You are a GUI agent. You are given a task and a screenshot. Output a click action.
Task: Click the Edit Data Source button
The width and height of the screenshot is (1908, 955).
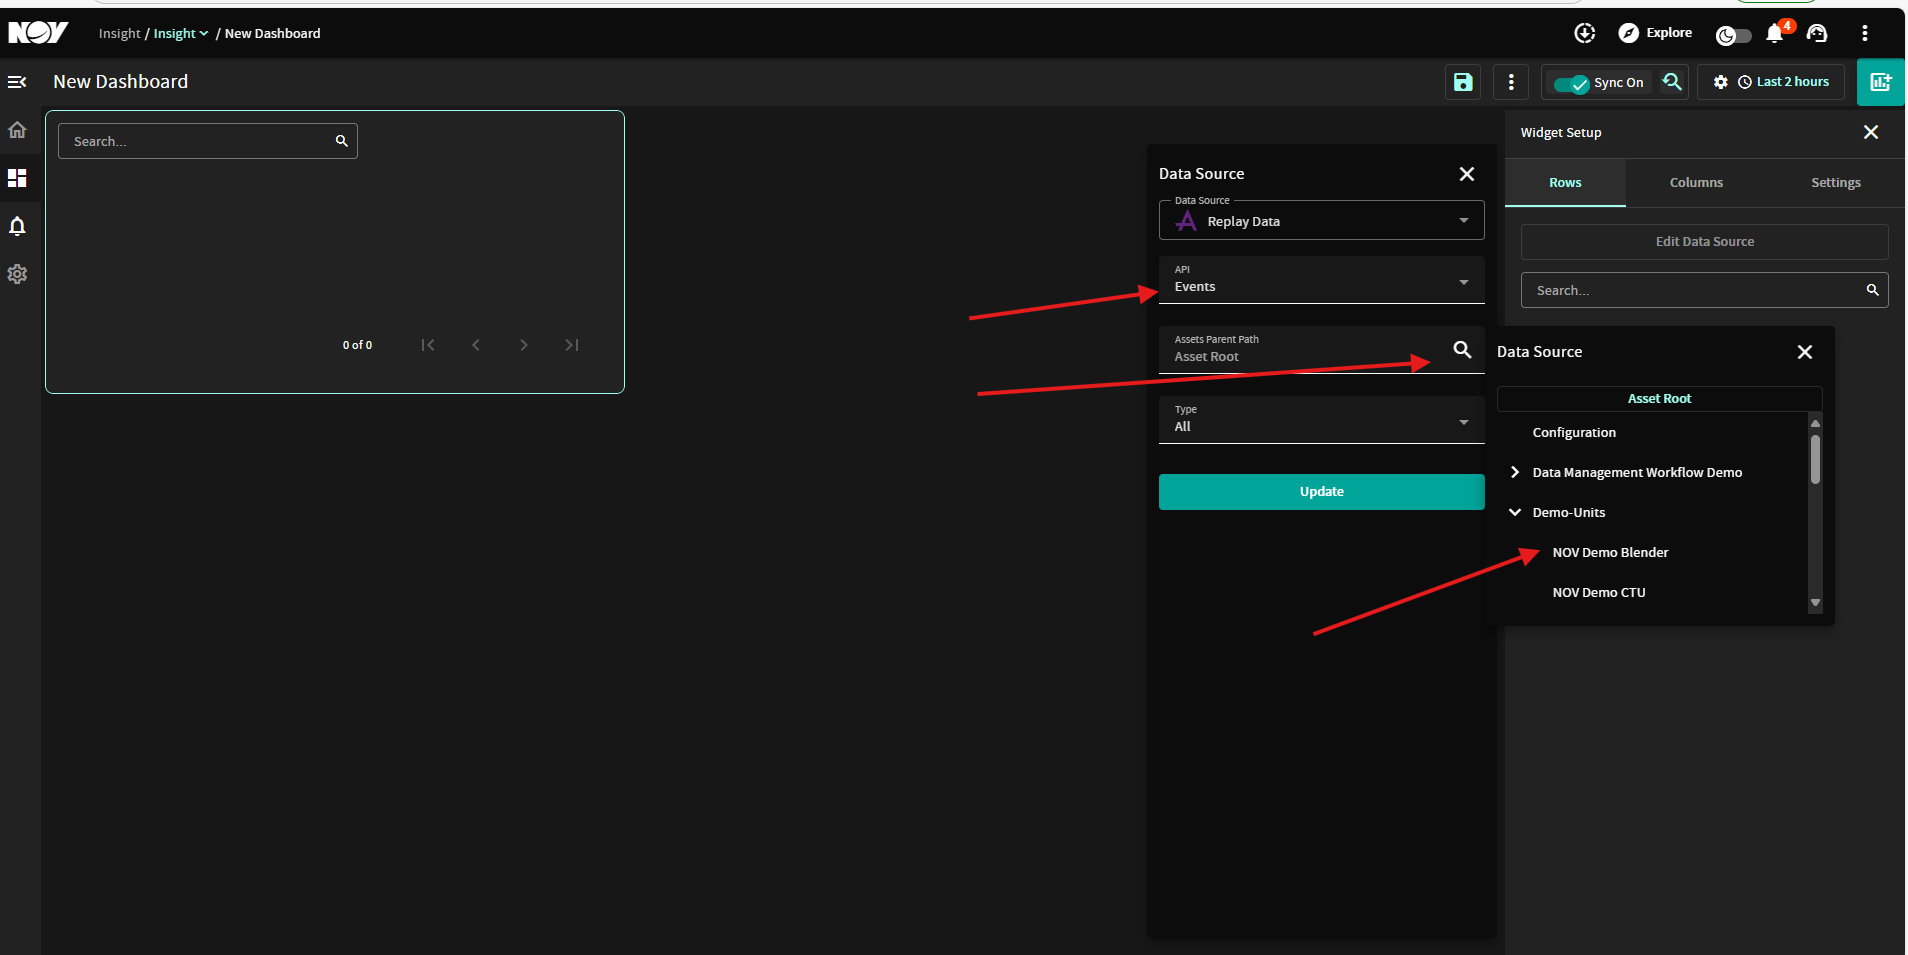[x=1704, y=242]
